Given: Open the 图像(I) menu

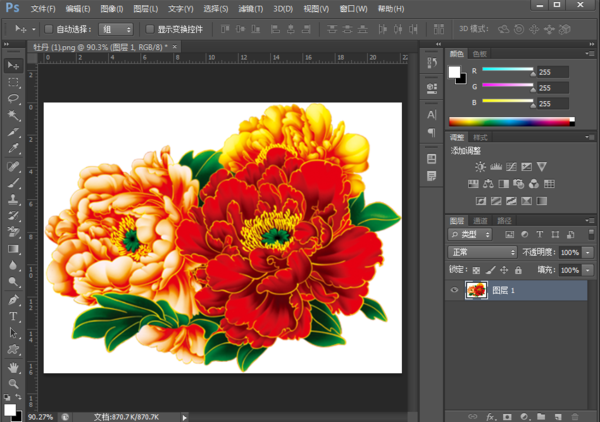Looking at the screenshot, I should [110, 9].
